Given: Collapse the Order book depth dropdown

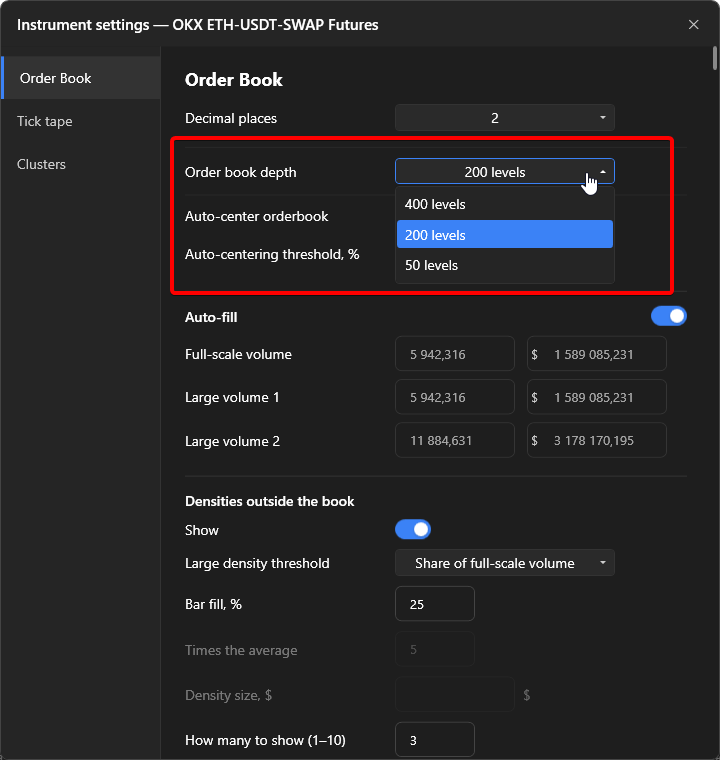Looking at the screenshot, I should click(505, 172).
